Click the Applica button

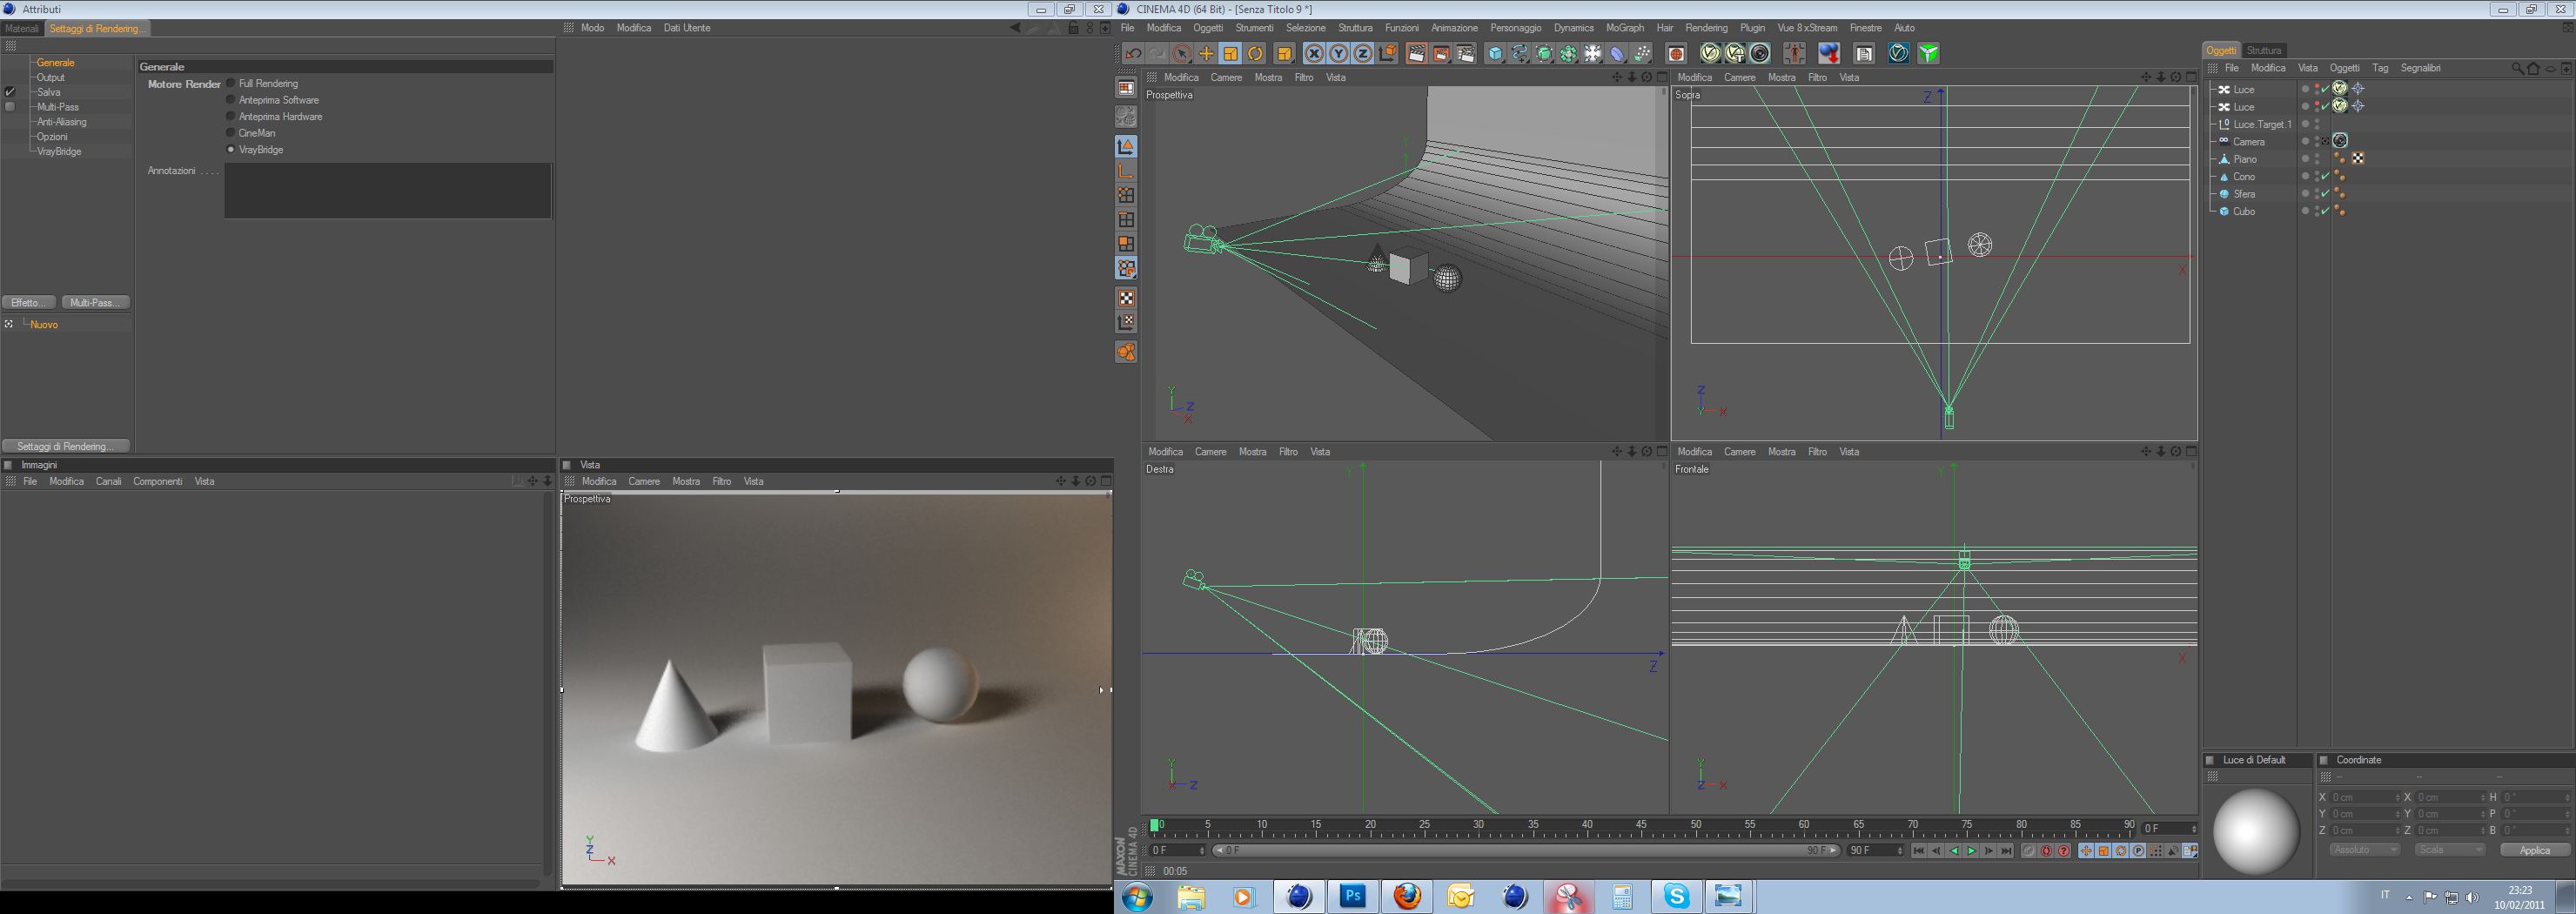pyautogui.click(x=2534, y=850)
